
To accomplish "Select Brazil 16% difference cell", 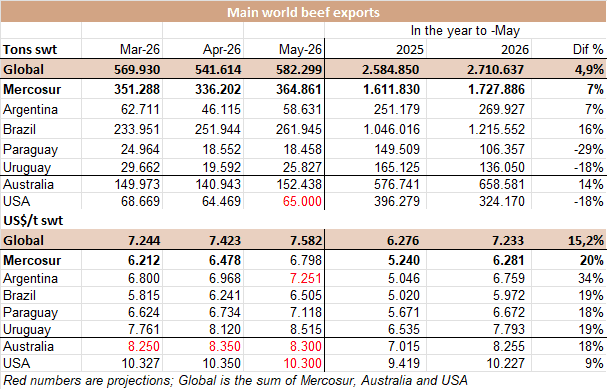I will (591, 129).
